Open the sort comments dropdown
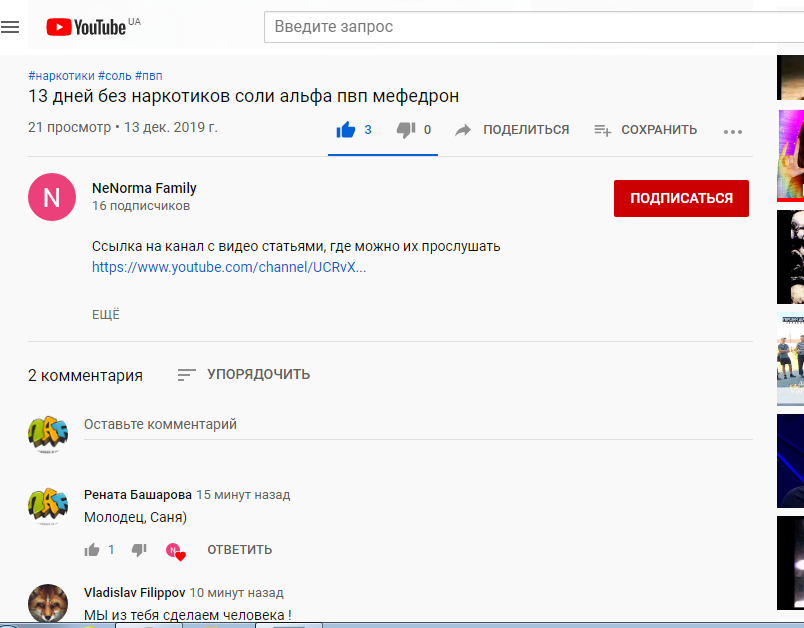 (x=244, y=375)
